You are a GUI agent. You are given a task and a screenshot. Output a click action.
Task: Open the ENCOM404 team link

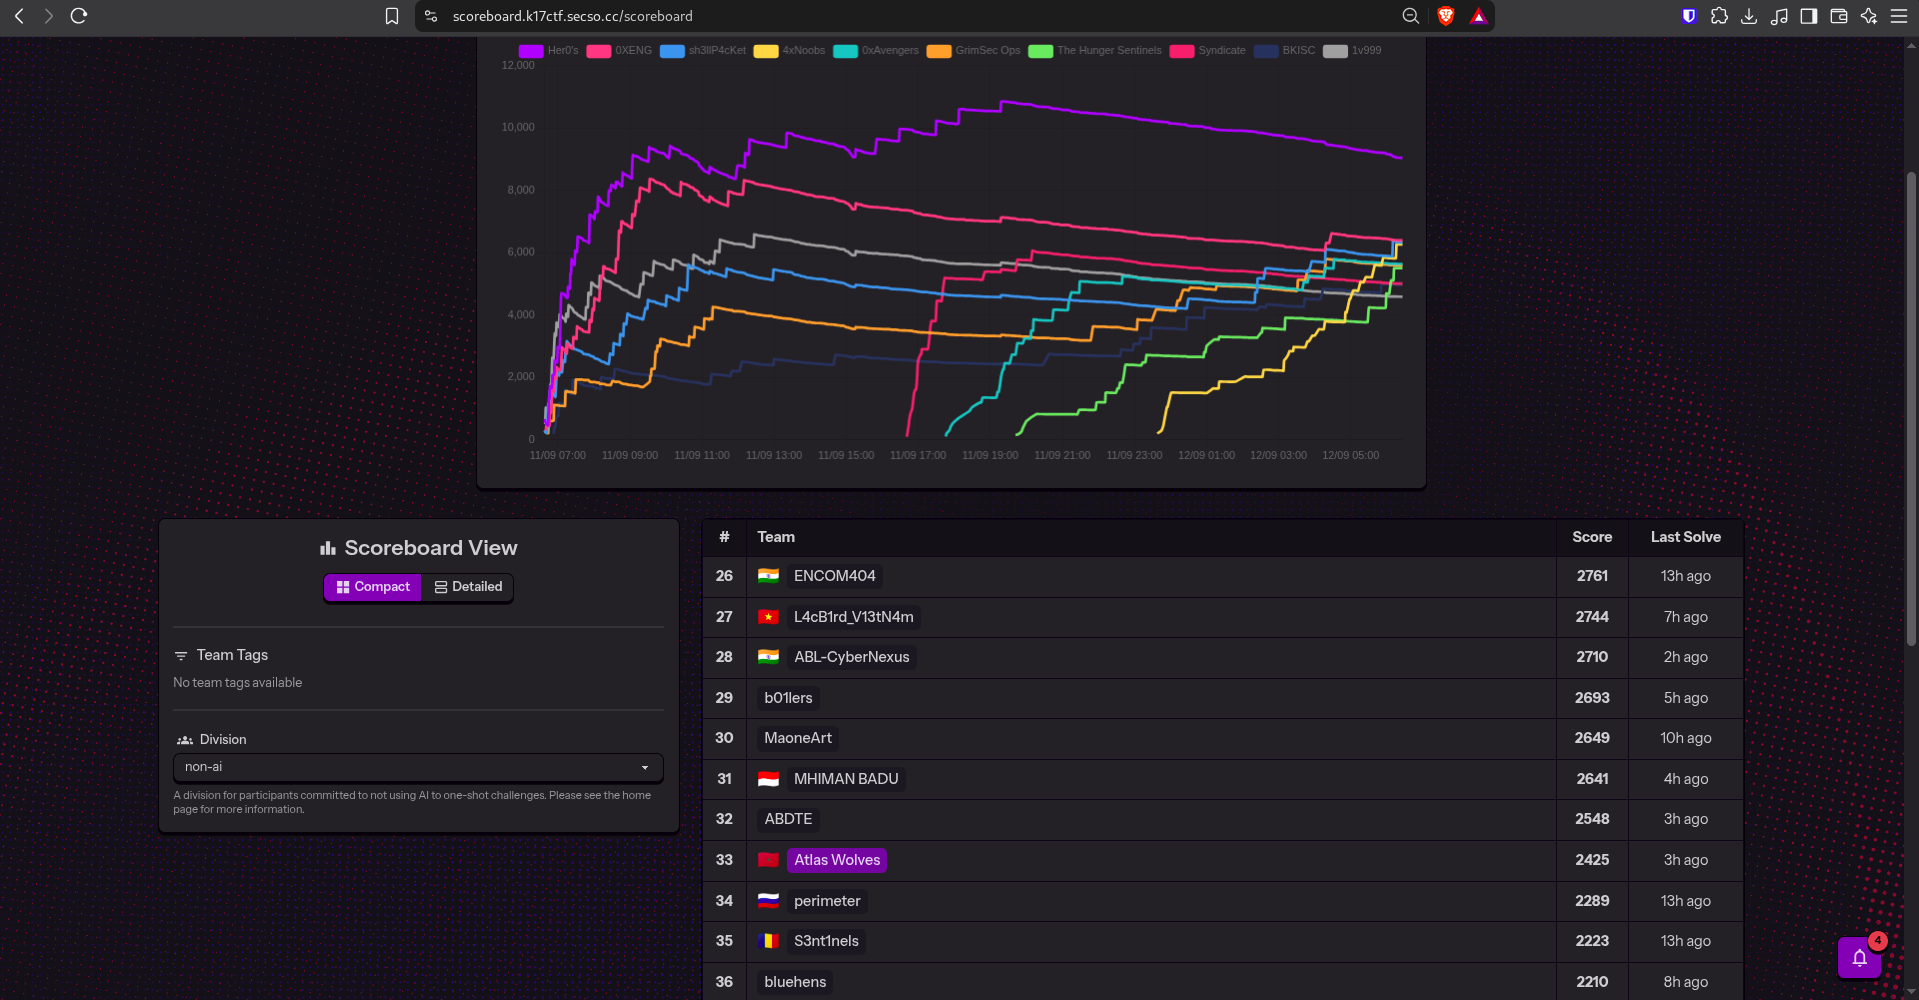(834, 576)
